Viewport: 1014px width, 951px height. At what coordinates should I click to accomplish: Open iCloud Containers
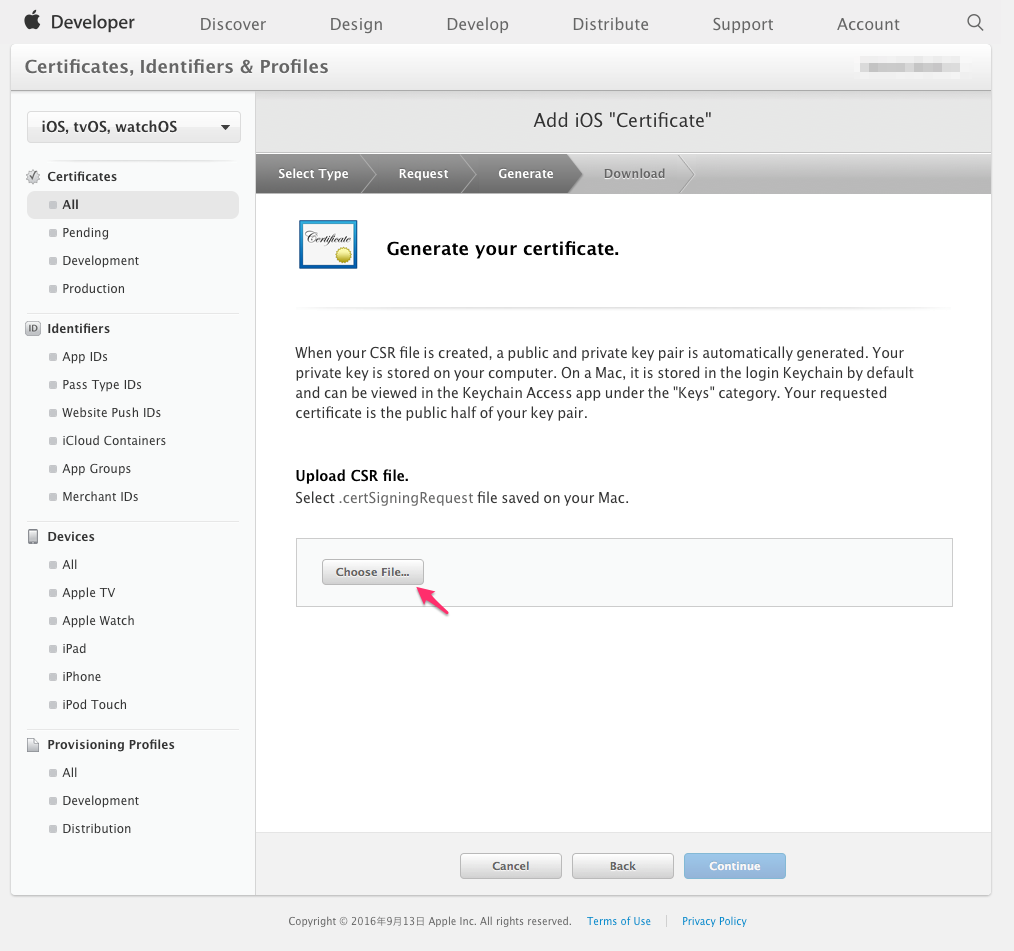[114, 441]
